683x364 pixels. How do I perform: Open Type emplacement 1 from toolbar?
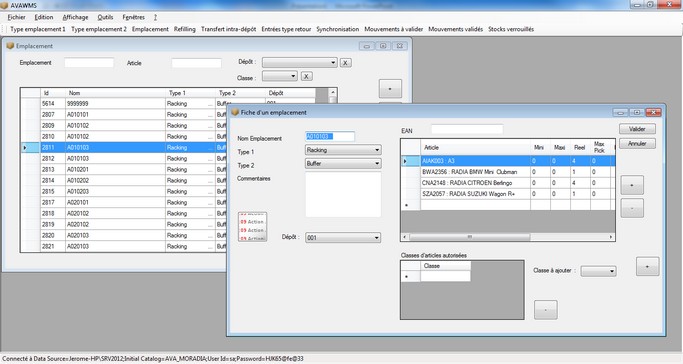[37, 29]
